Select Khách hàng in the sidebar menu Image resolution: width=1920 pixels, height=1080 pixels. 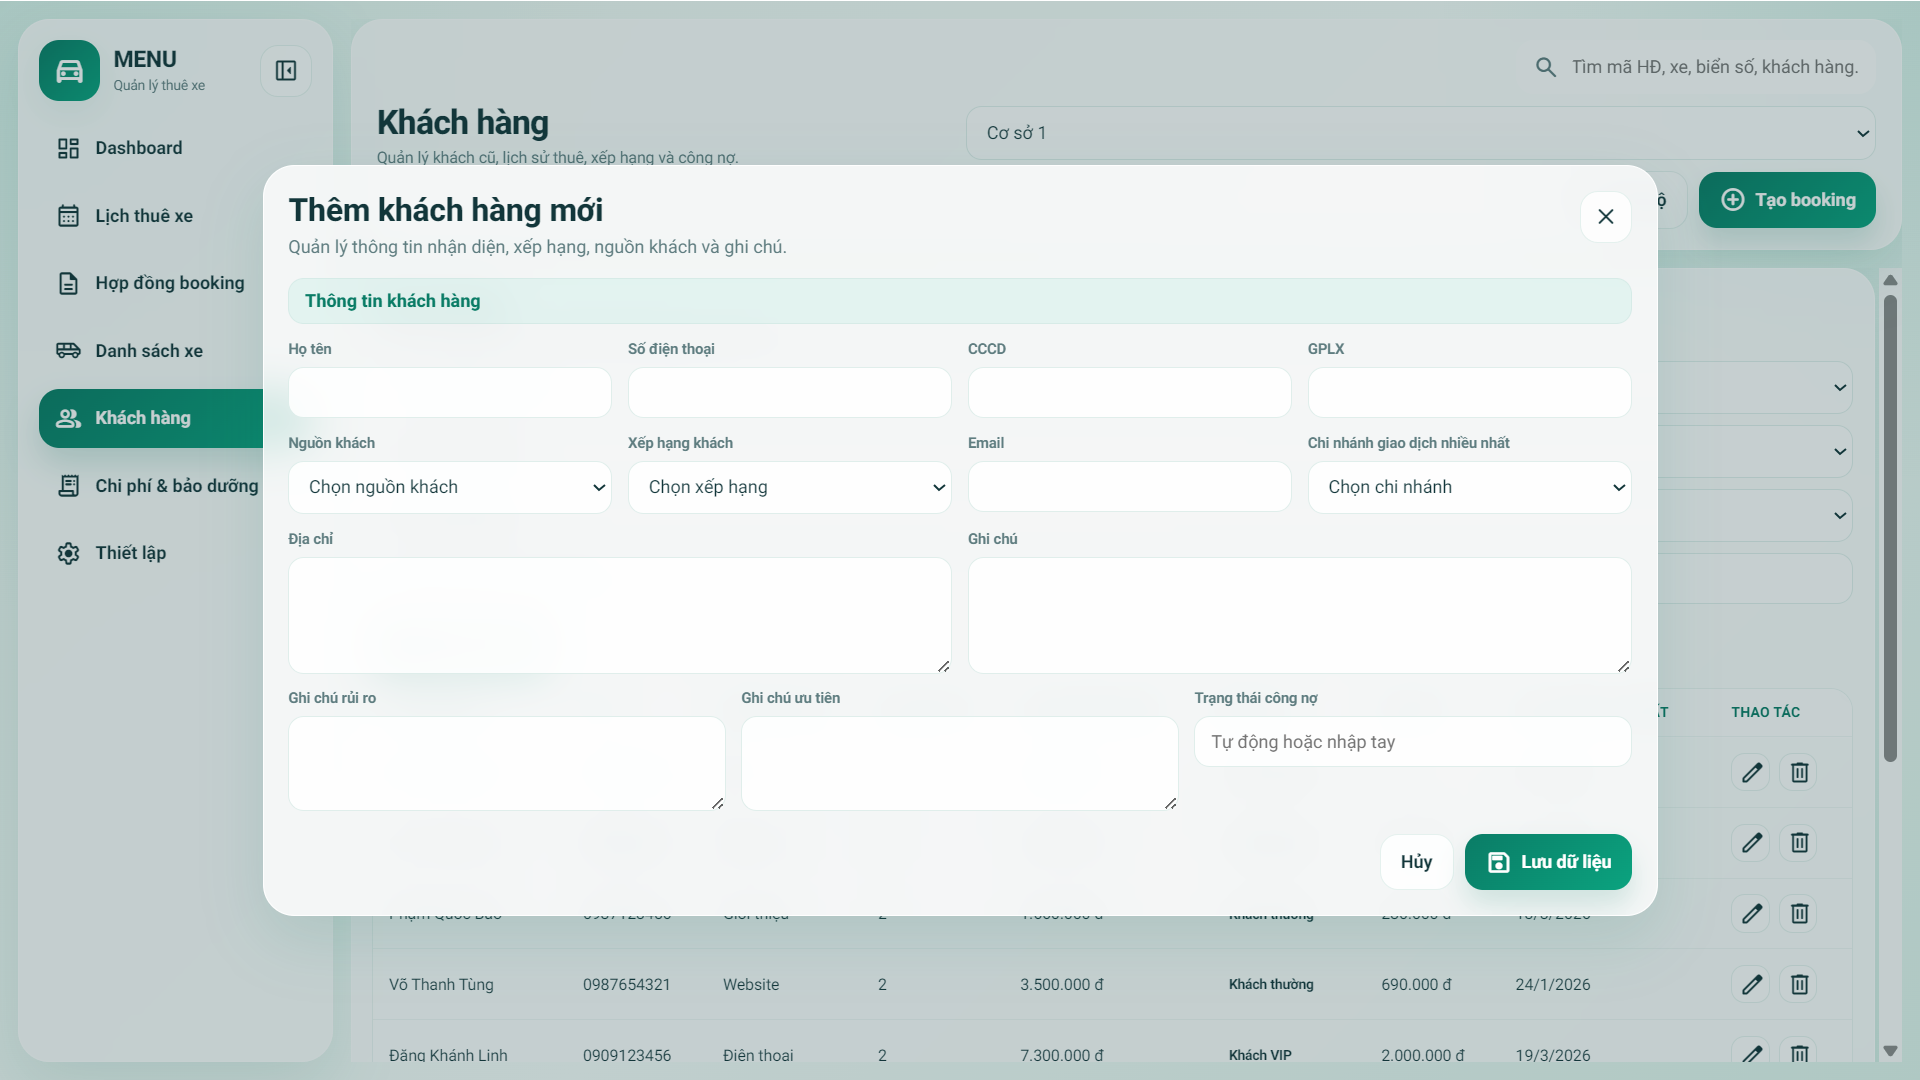[x=143, y=418]
